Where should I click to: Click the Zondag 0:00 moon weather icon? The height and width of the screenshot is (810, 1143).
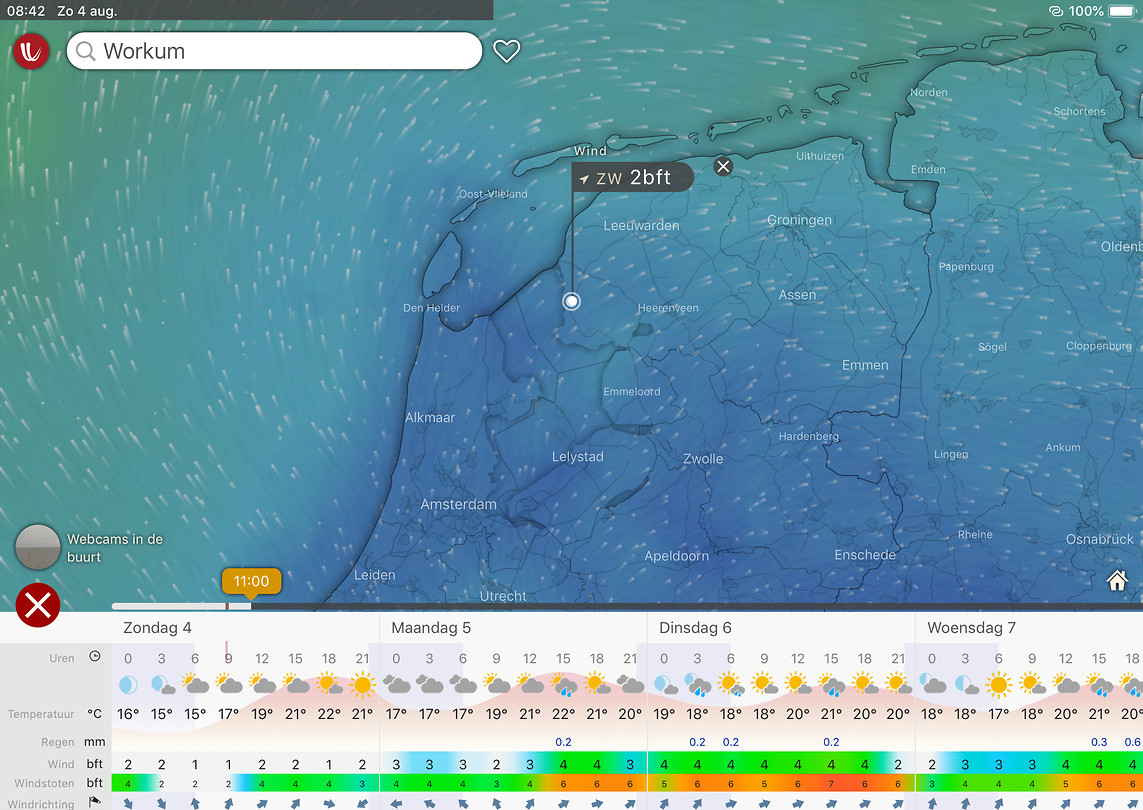(128, 685)
